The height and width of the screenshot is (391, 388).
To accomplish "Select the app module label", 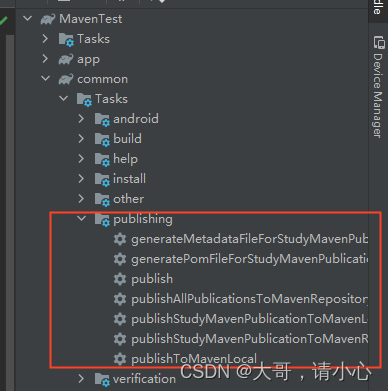I will point(88,60).
